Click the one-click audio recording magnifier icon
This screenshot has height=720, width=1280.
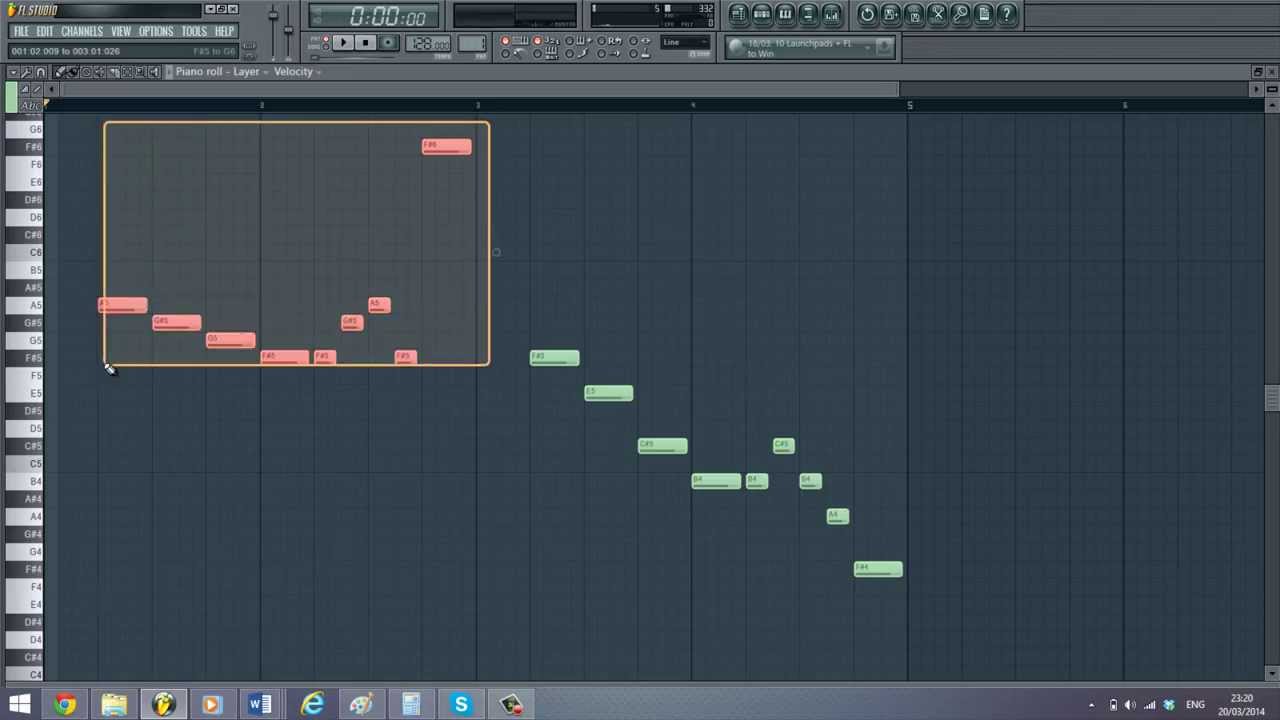click(x=960, y=14)
